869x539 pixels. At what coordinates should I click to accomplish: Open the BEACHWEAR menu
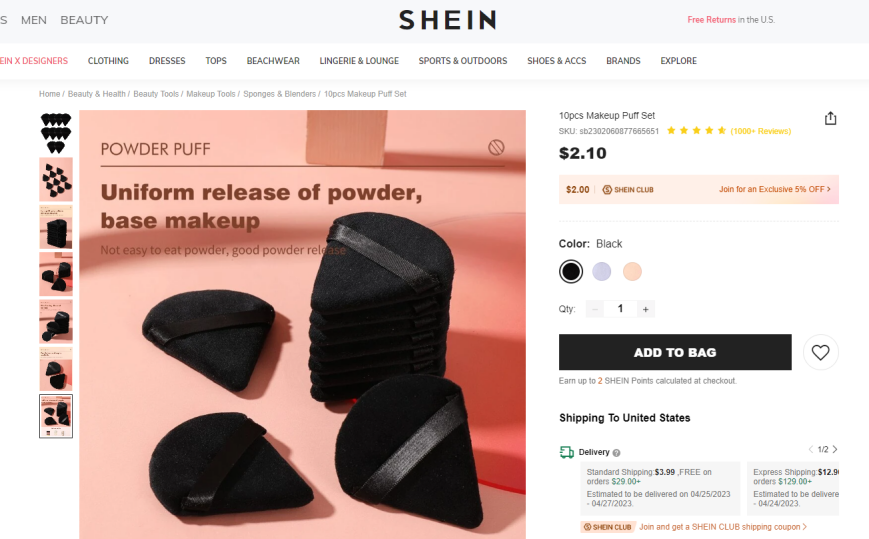[273, 61]
